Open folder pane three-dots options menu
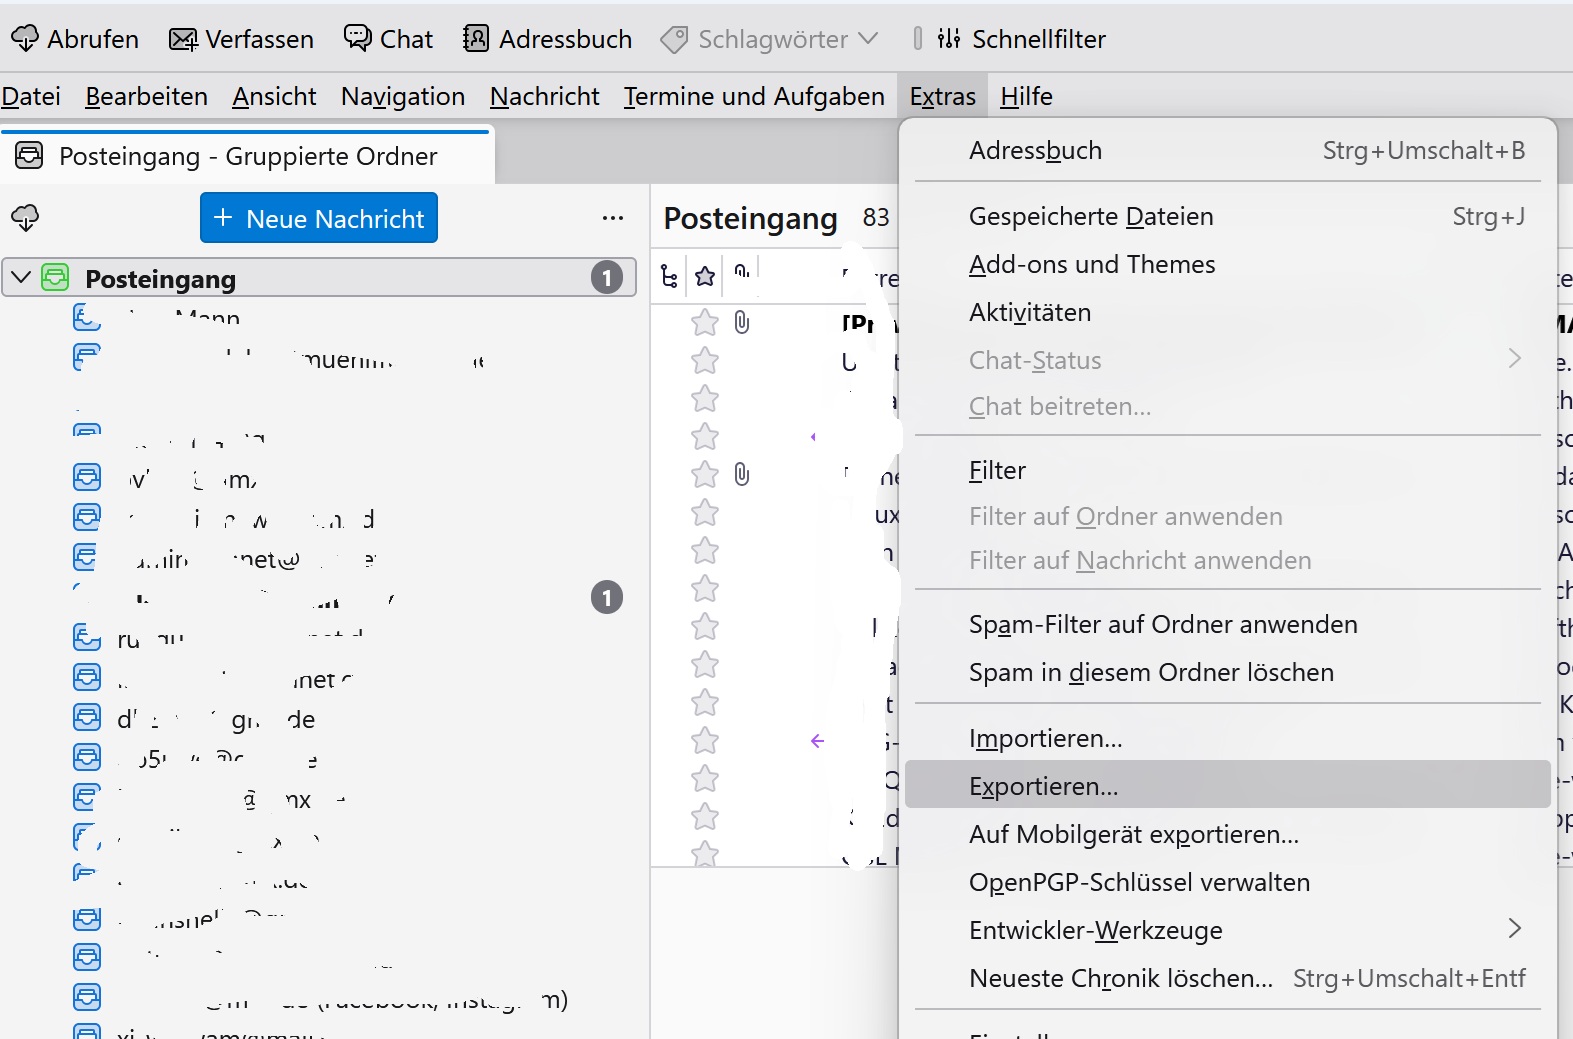Image resolution: width=1573 pixels, height=1039 pixels. click(x=613, y=218)
